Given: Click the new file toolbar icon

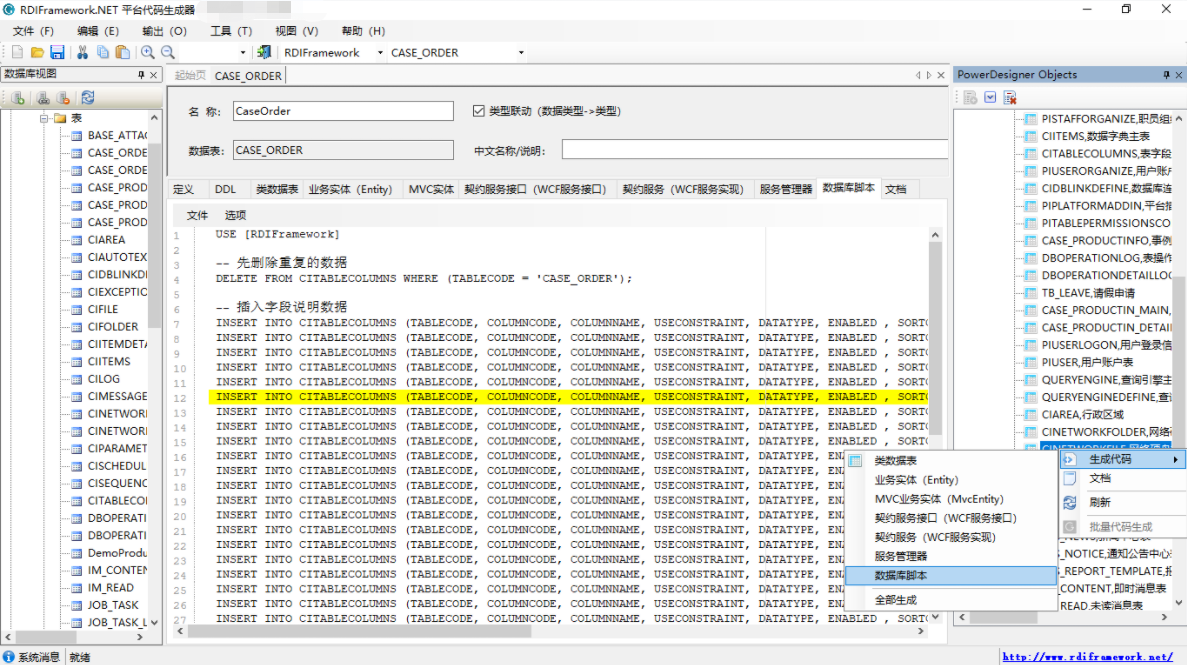Looking at the screenshot, I should pos(17,53).
